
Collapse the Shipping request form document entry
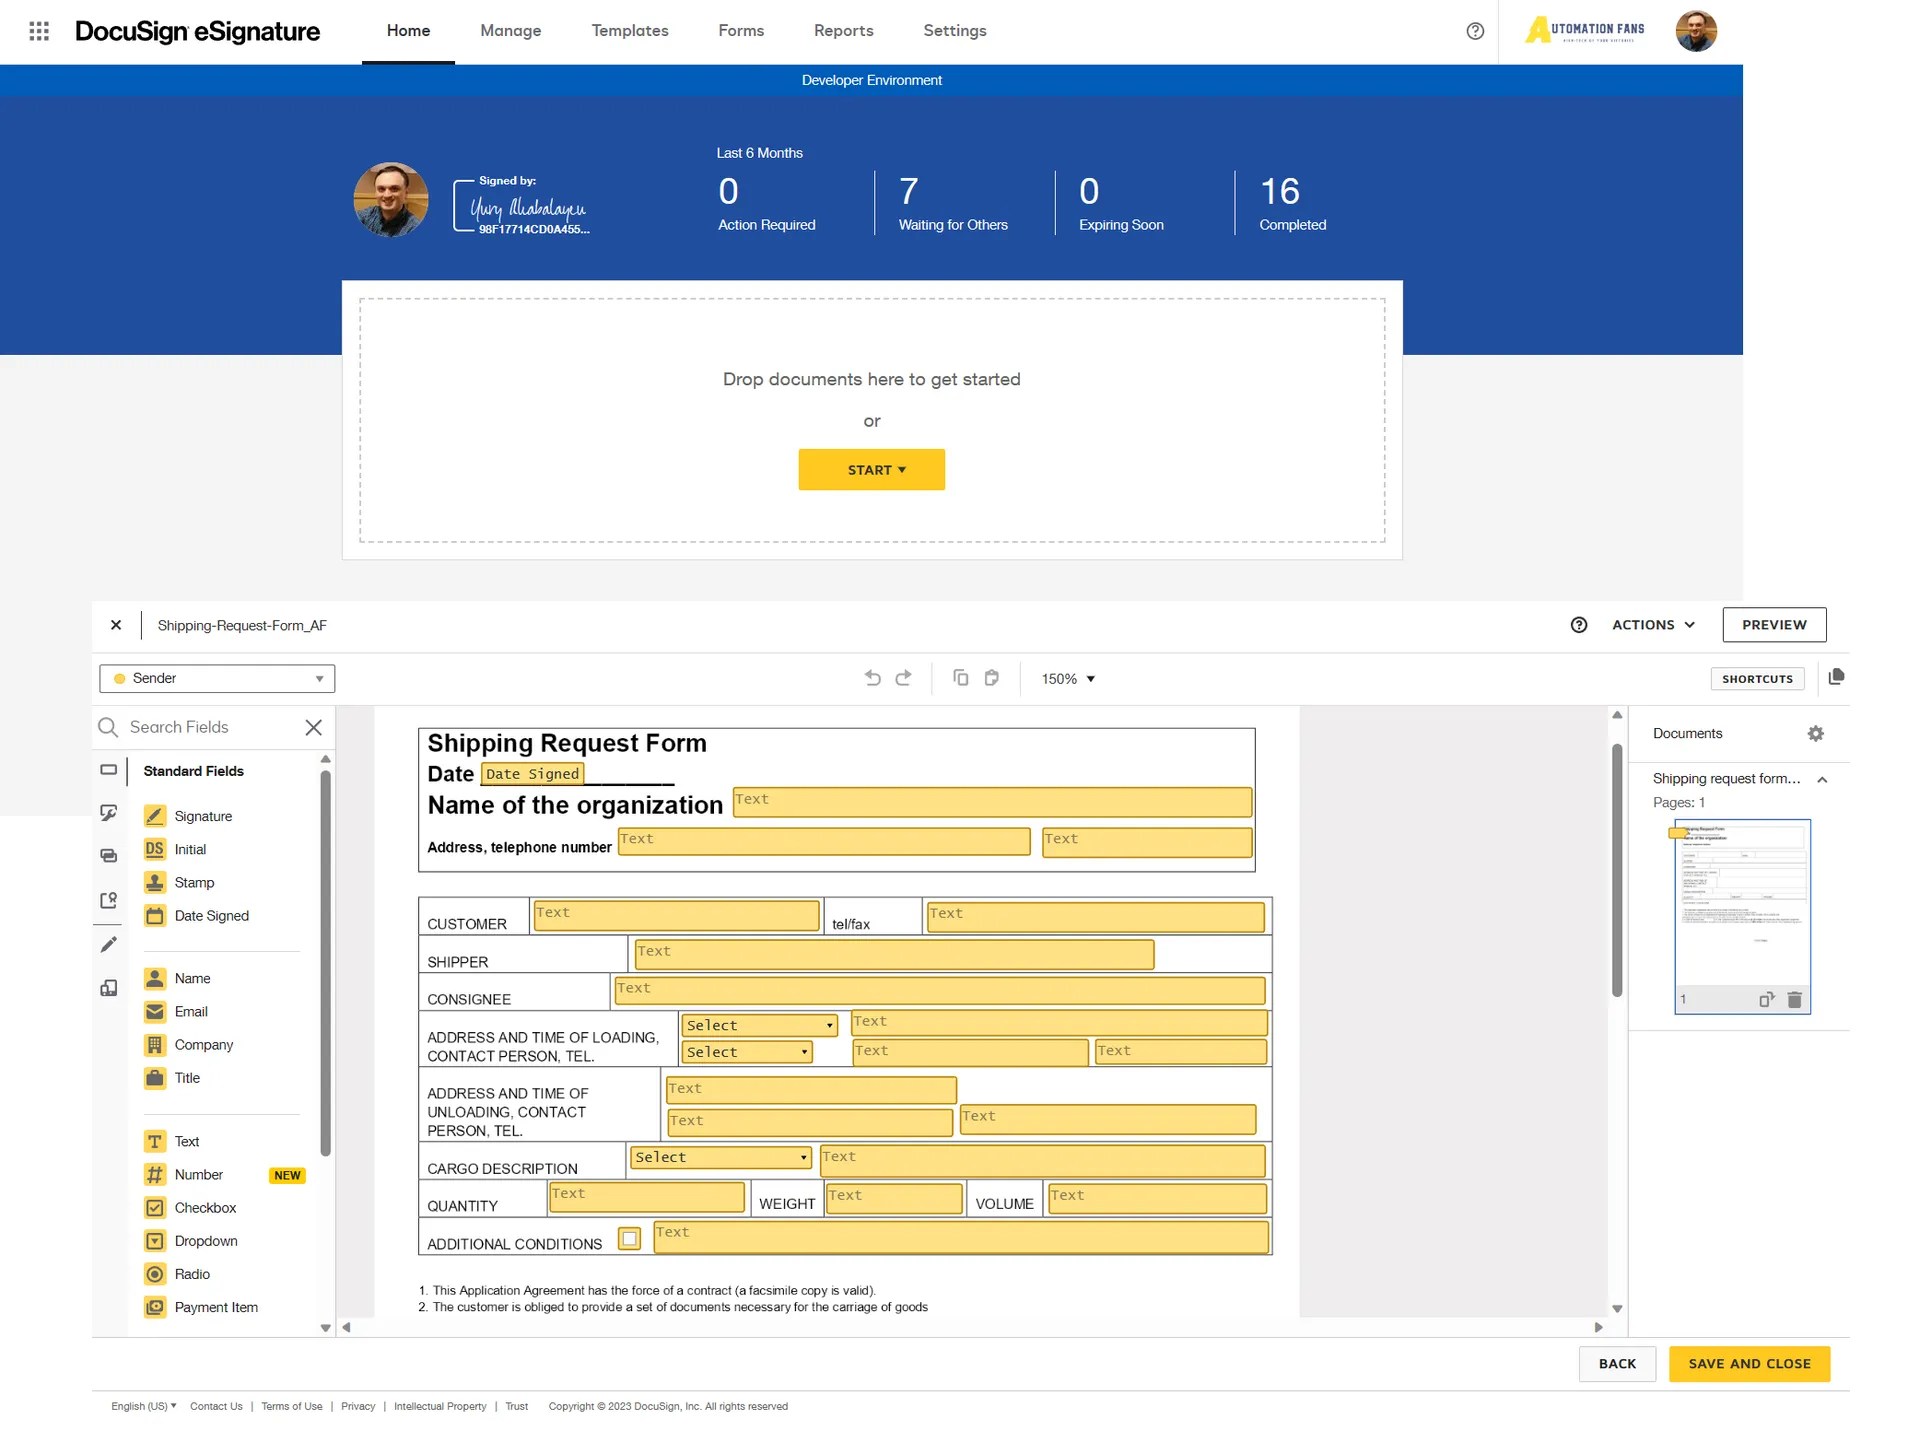point(1822,780)
